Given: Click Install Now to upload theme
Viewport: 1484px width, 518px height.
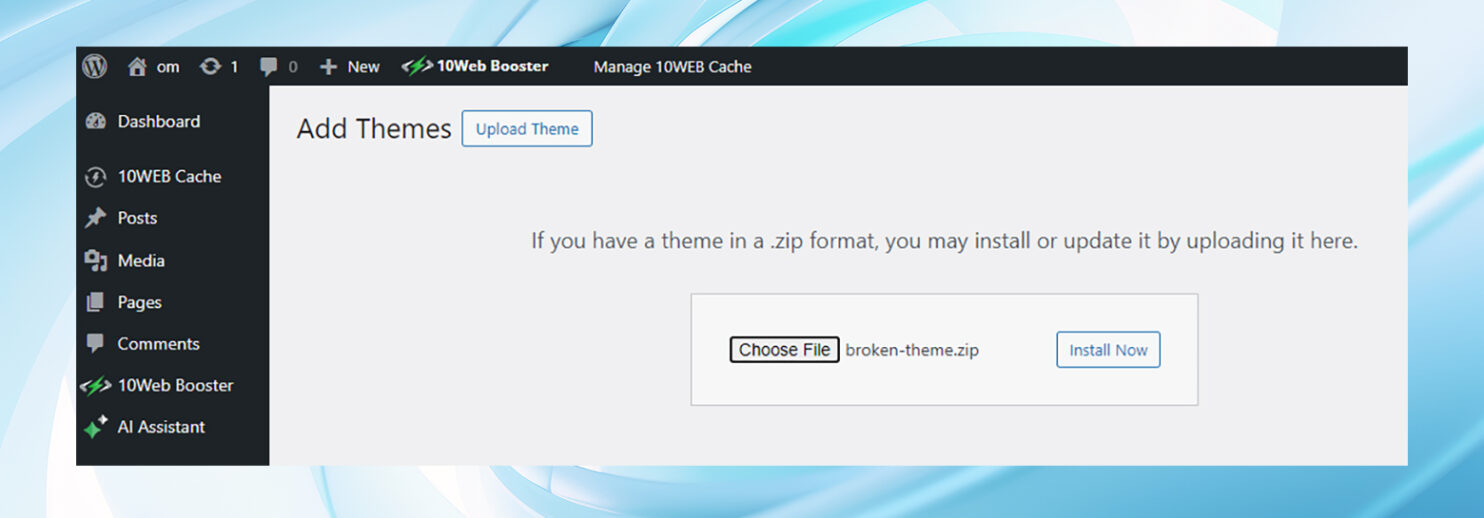Looking at the screenshot, I should [x=1108, y=350].
